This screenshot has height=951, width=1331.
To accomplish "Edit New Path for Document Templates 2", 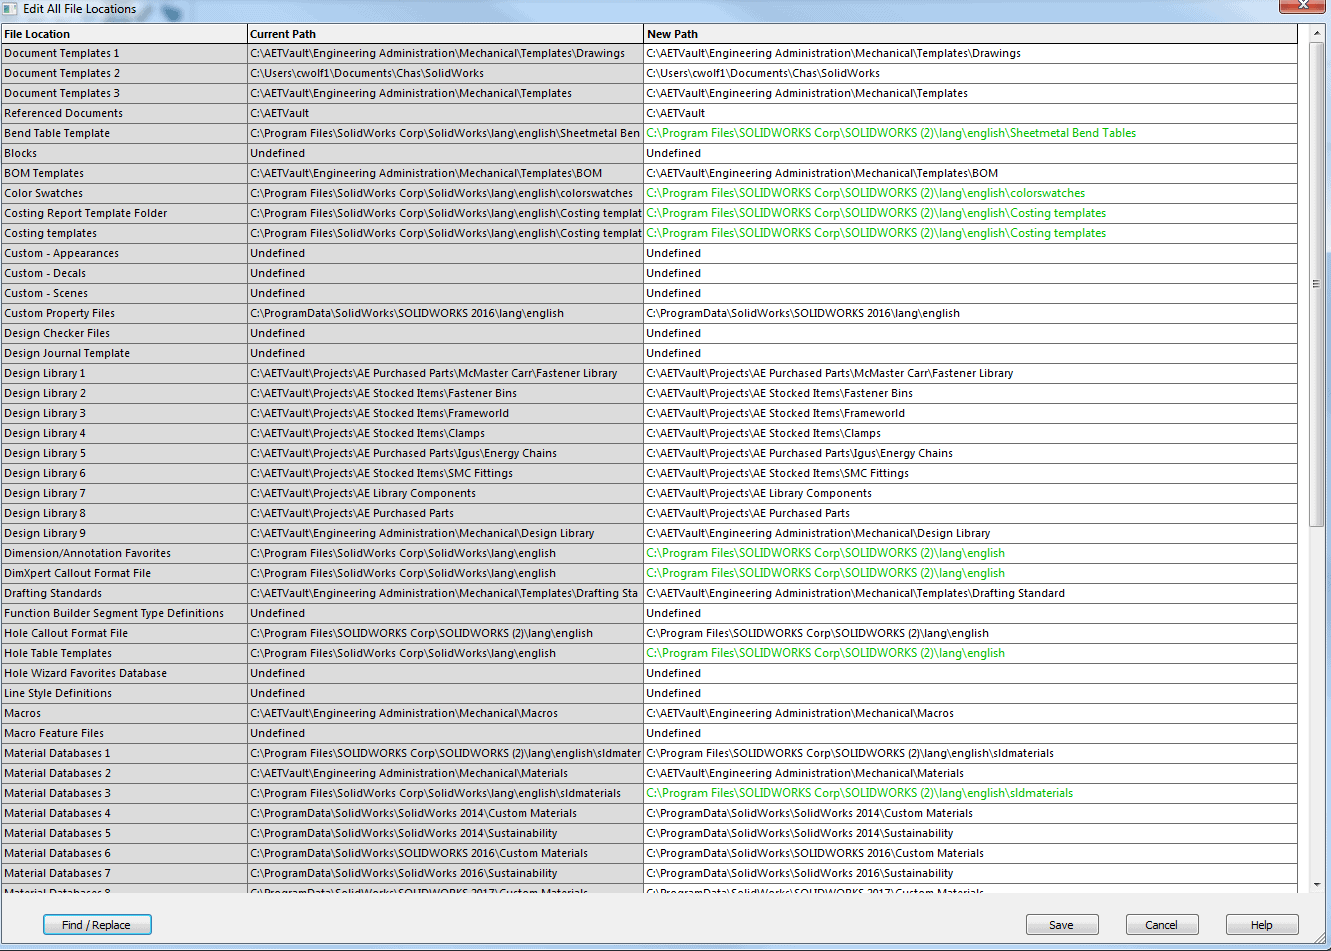I will coord(970,73).
